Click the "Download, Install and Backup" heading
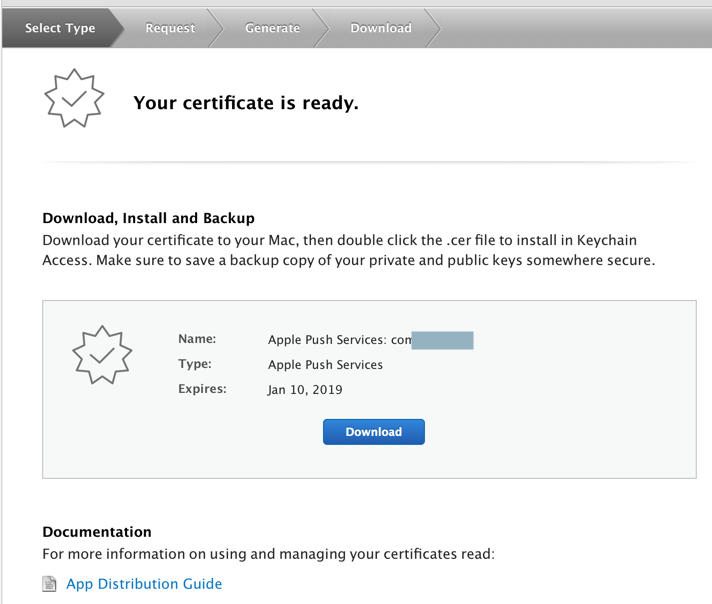Viewport: 712px width, 604px height. point(148,218)
